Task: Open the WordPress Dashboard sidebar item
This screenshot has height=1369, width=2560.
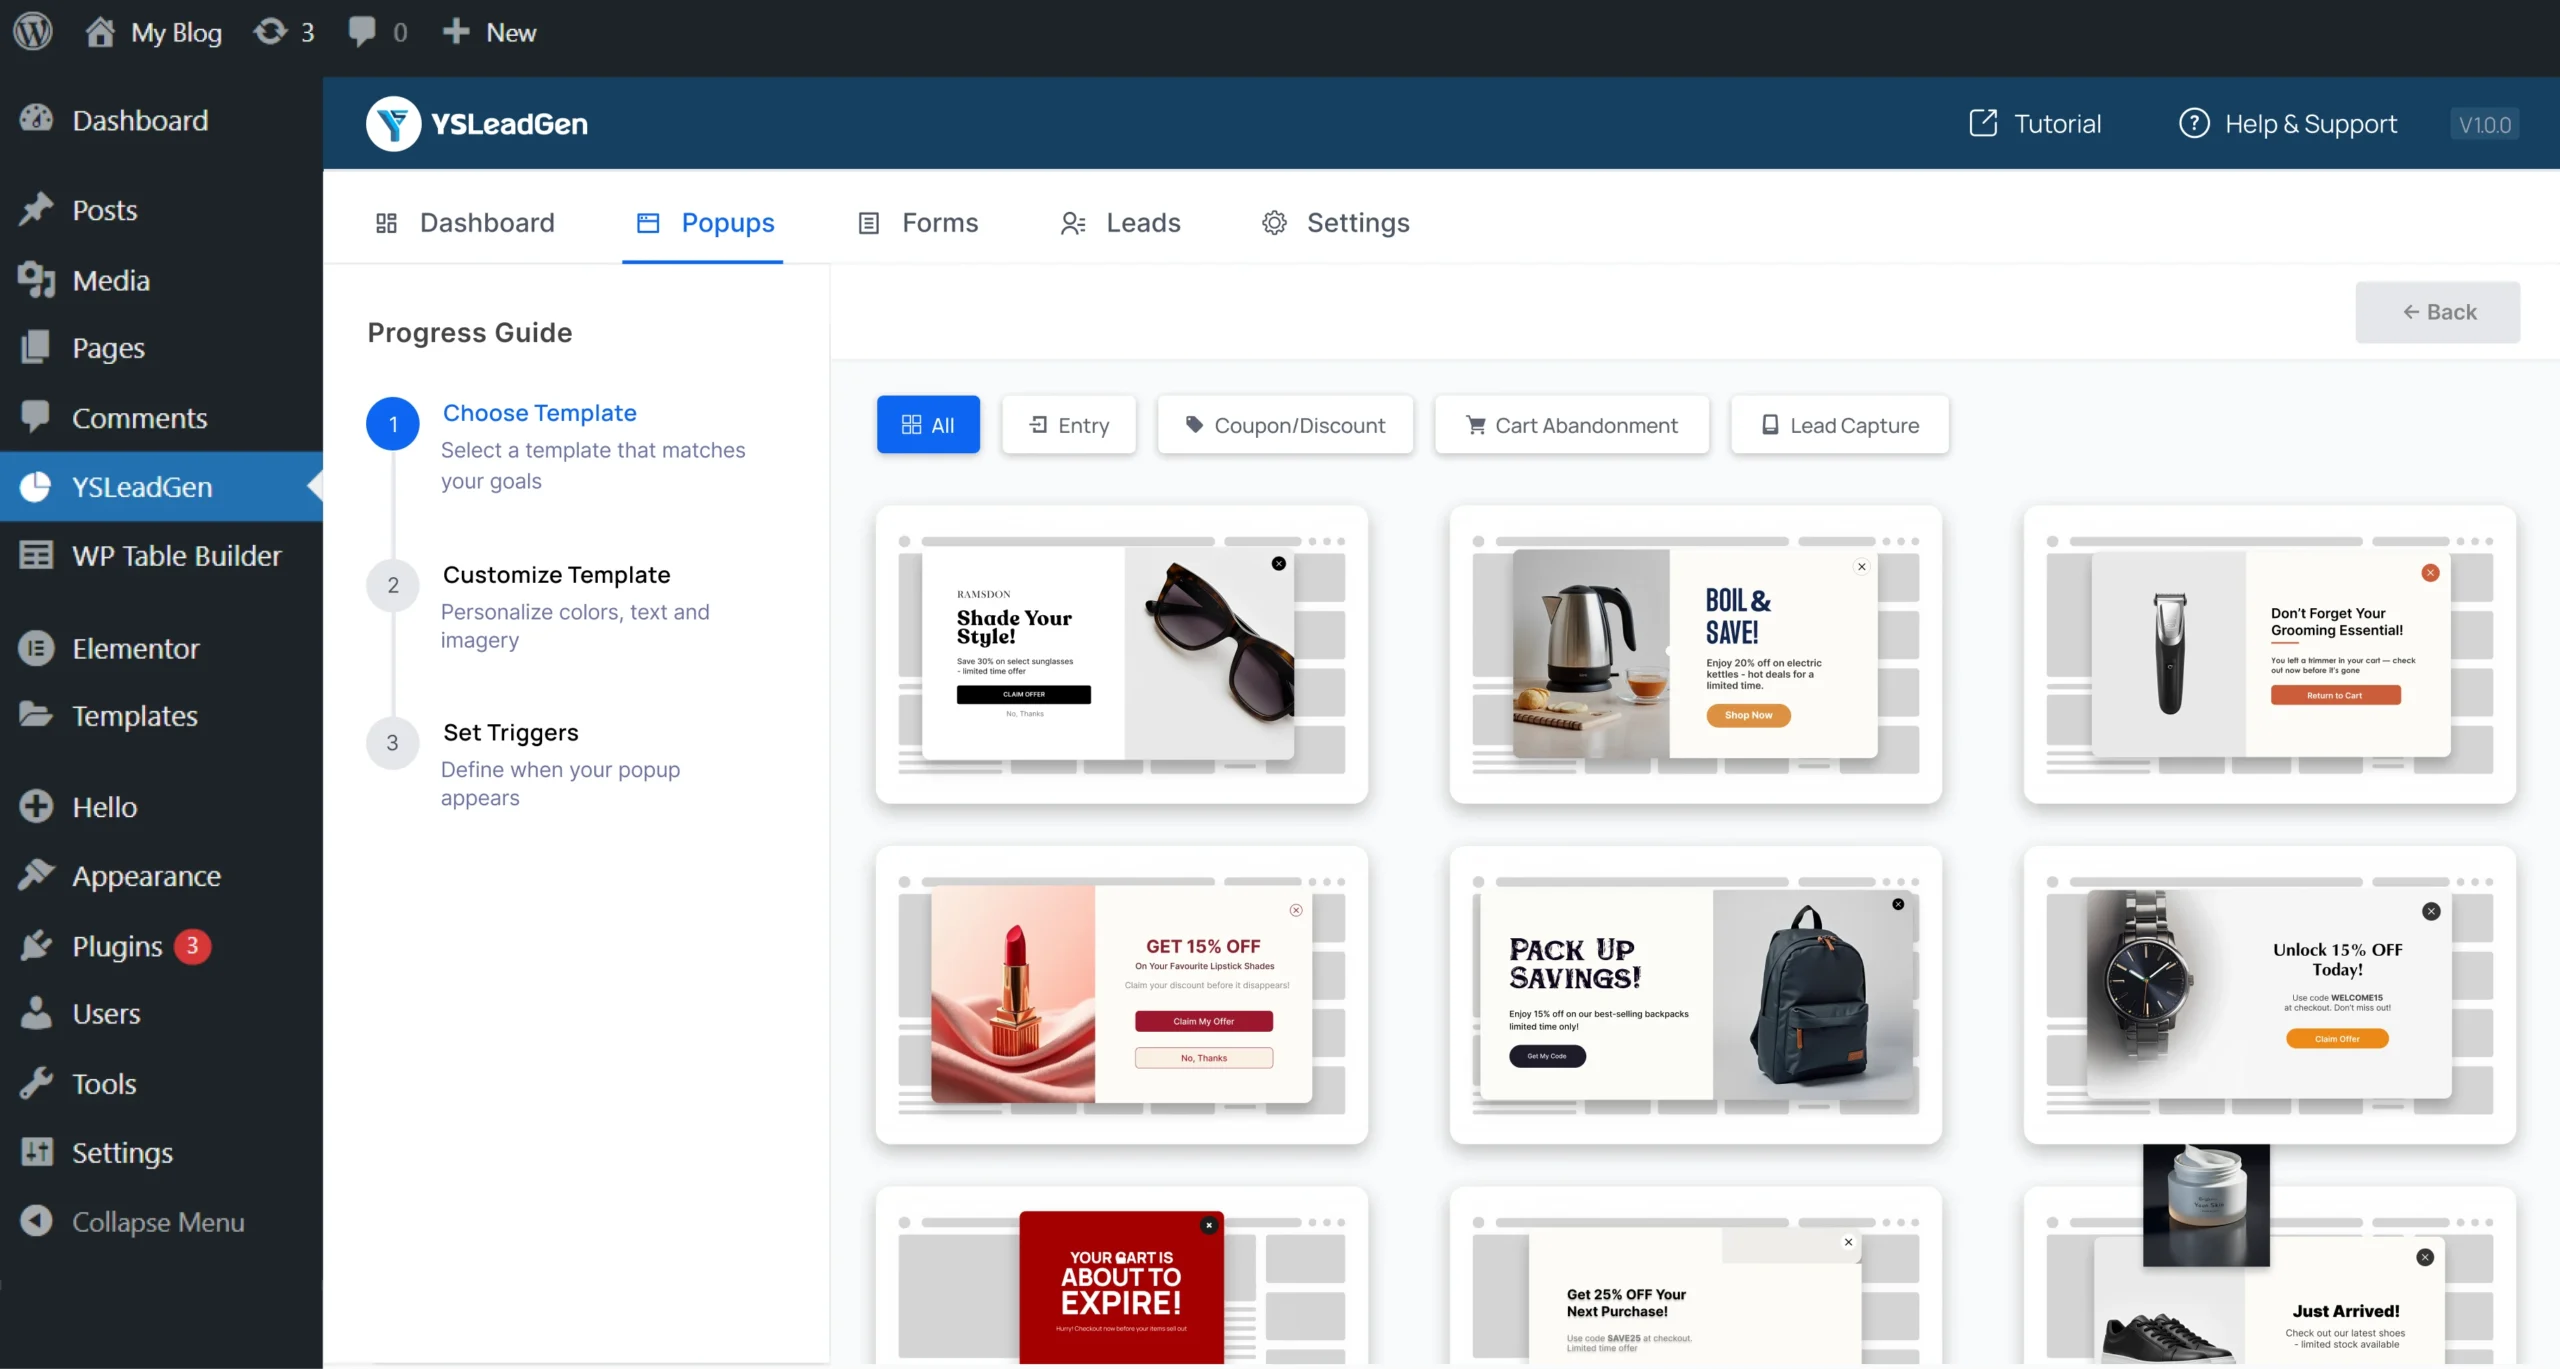Action: (x=161, y=120)
